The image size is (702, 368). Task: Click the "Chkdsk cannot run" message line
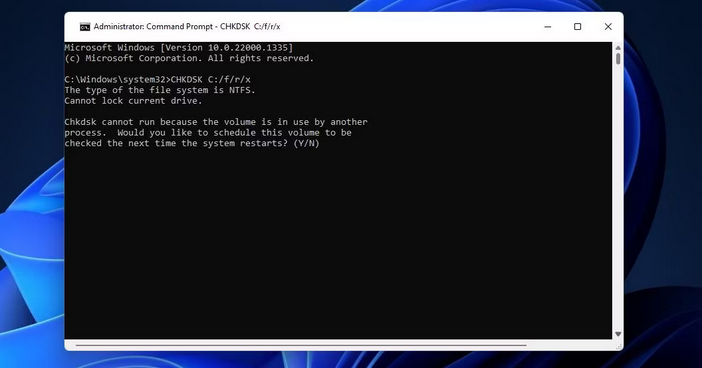[x=216, y=122]
